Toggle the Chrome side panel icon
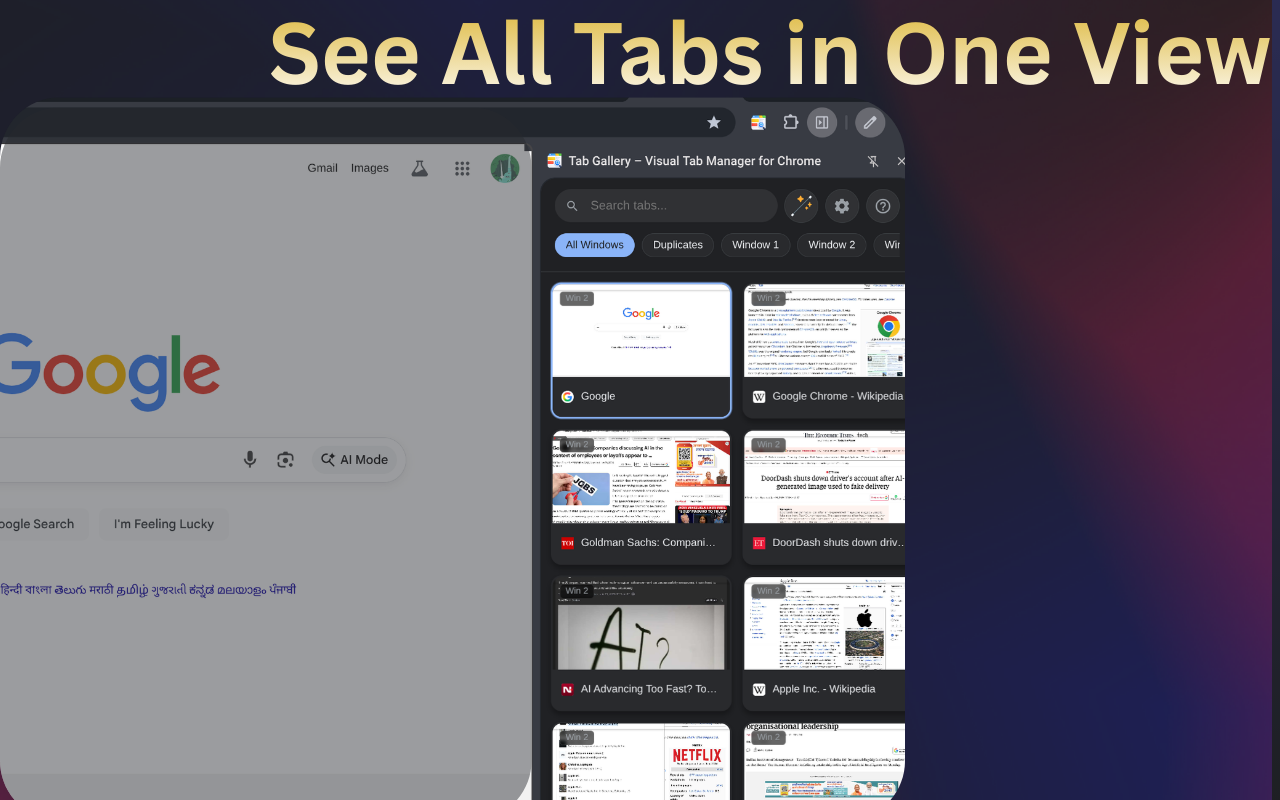1280x800 pixels. tap(822, 122)
